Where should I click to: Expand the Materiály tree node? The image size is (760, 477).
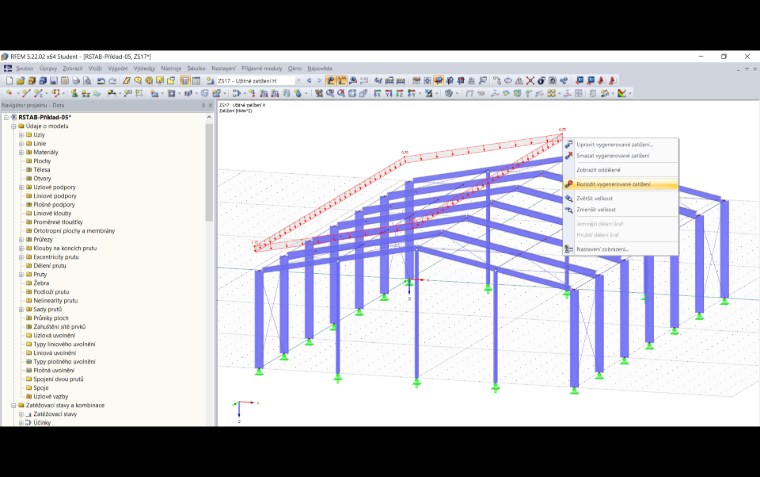[x=21, y=152]
